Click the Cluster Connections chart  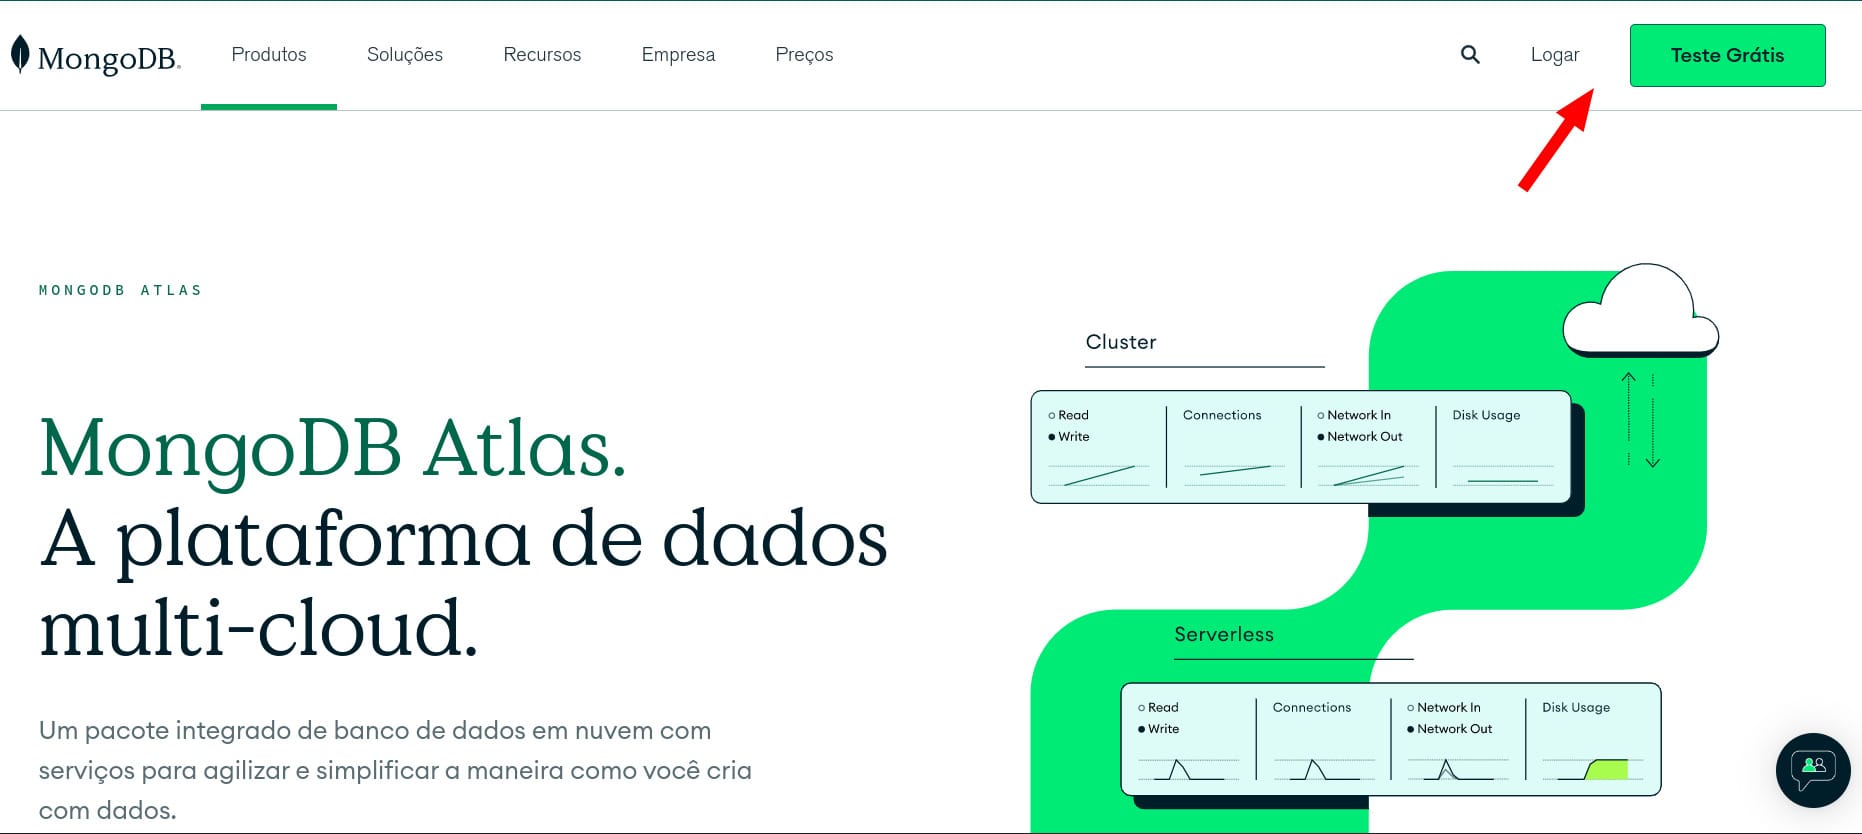tap(1233, 475)
